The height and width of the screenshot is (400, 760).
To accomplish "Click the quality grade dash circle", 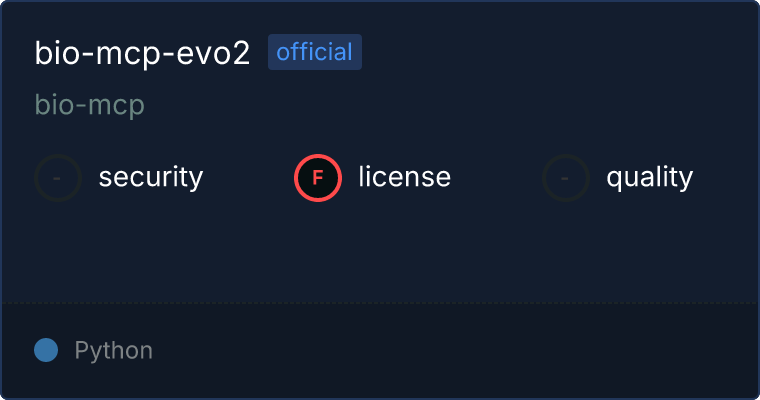I will (566, 178).
